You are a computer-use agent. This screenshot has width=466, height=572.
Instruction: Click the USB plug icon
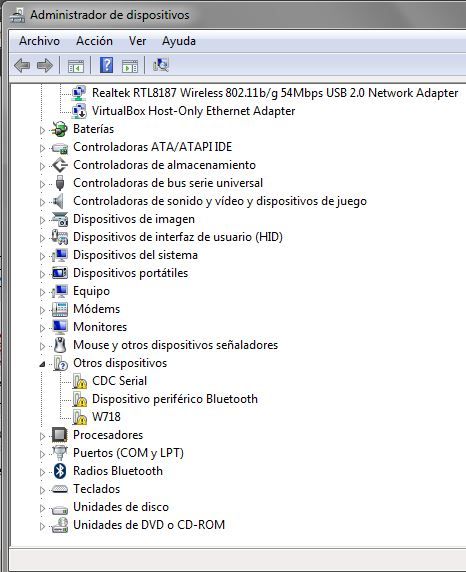tap(60, 183)
